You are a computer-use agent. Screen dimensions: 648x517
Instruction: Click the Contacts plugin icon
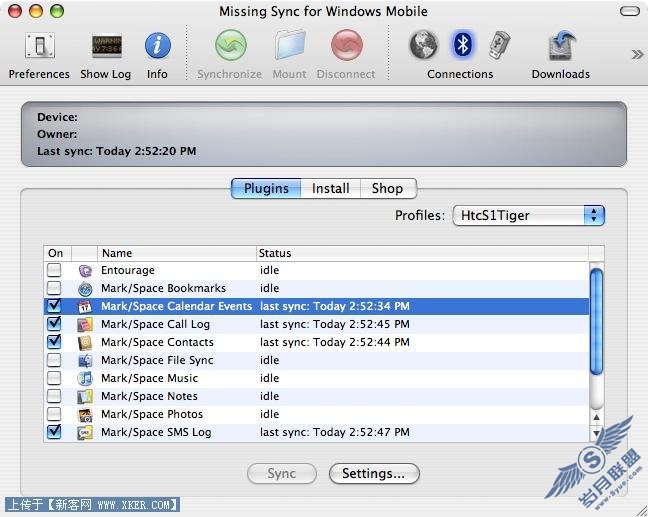85,343
